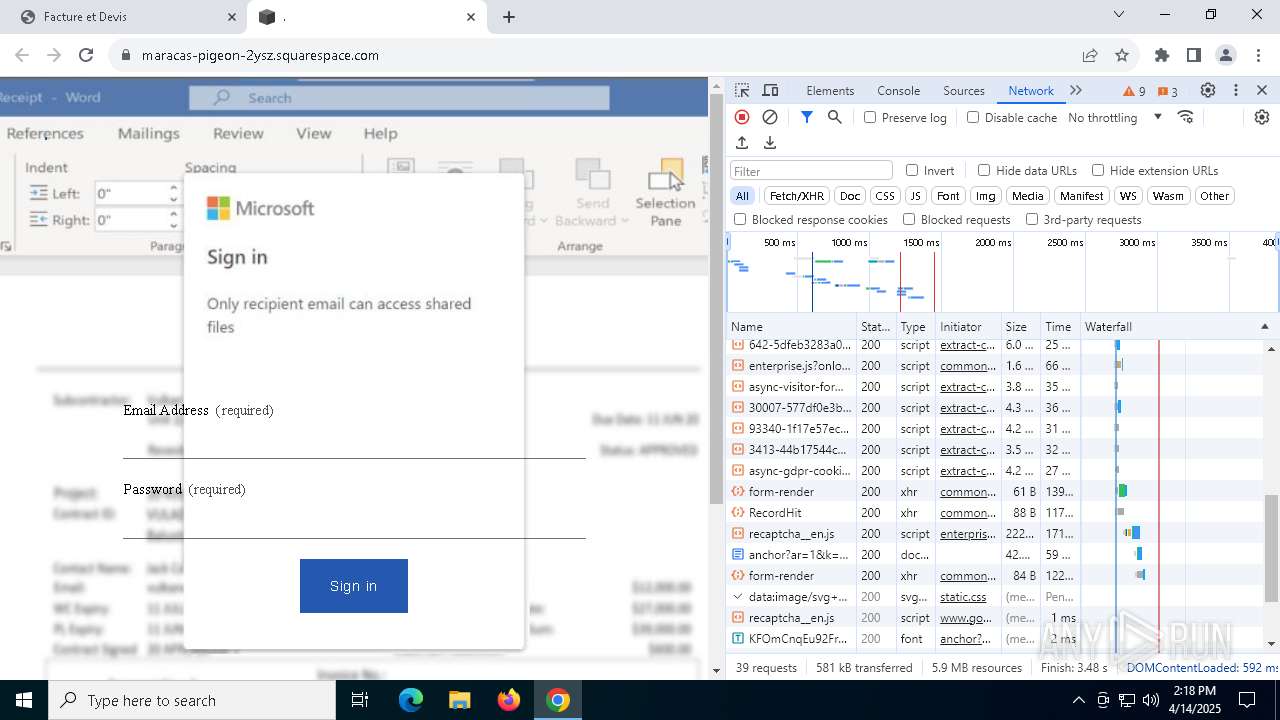
Task: Open DevTools customize three-dot menu
Action: (1236, 90)
